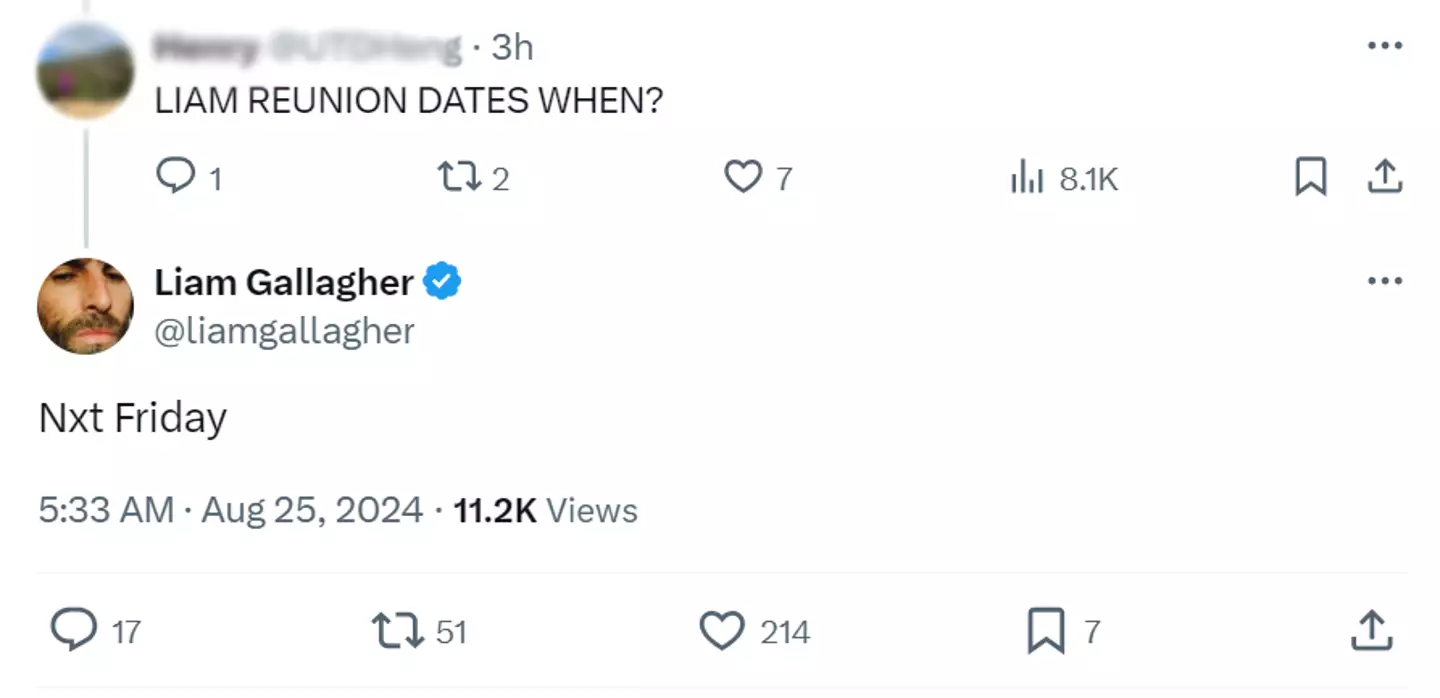
Task: Like the "Nxt Friday" tweet
Action: 721,631
